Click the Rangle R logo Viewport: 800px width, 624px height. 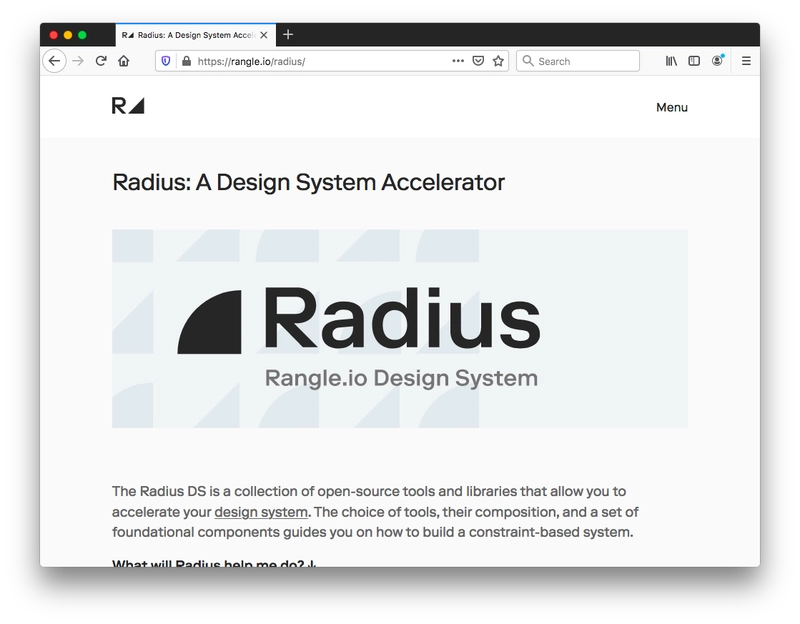point(128,106)
